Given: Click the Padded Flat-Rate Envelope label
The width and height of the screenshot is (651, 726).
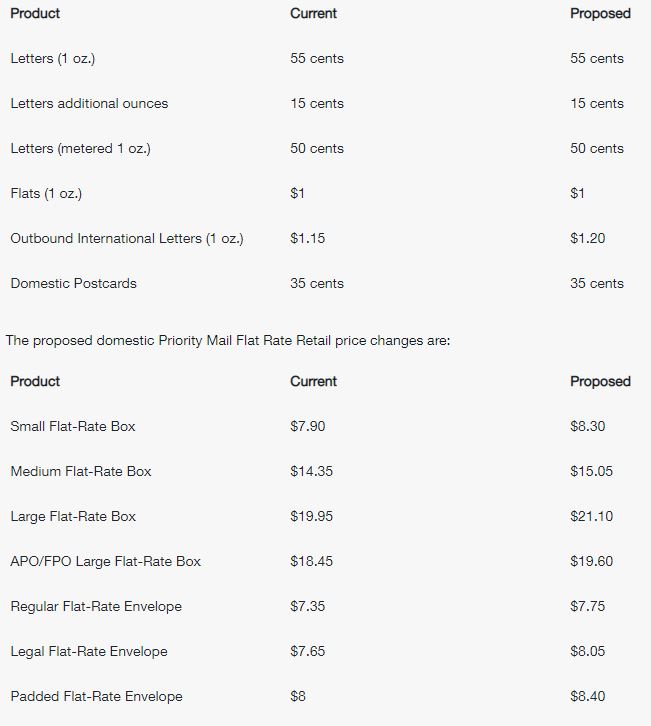Looking at the screenshot, I should 97,696.
